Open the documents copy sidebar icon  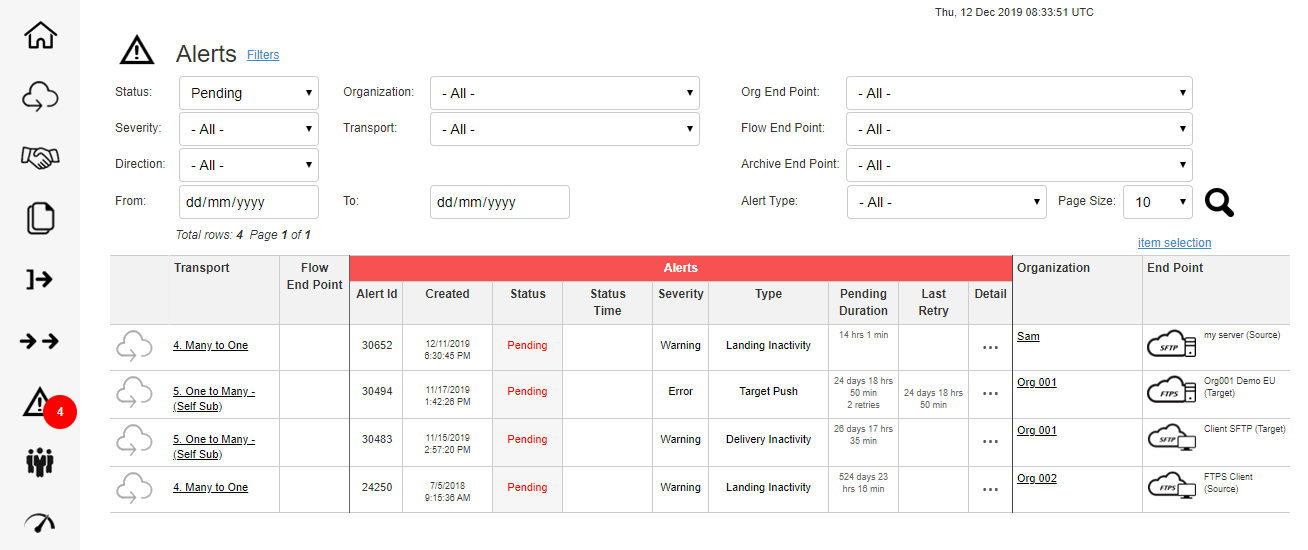pyautogui.click(x=40, y=218)
